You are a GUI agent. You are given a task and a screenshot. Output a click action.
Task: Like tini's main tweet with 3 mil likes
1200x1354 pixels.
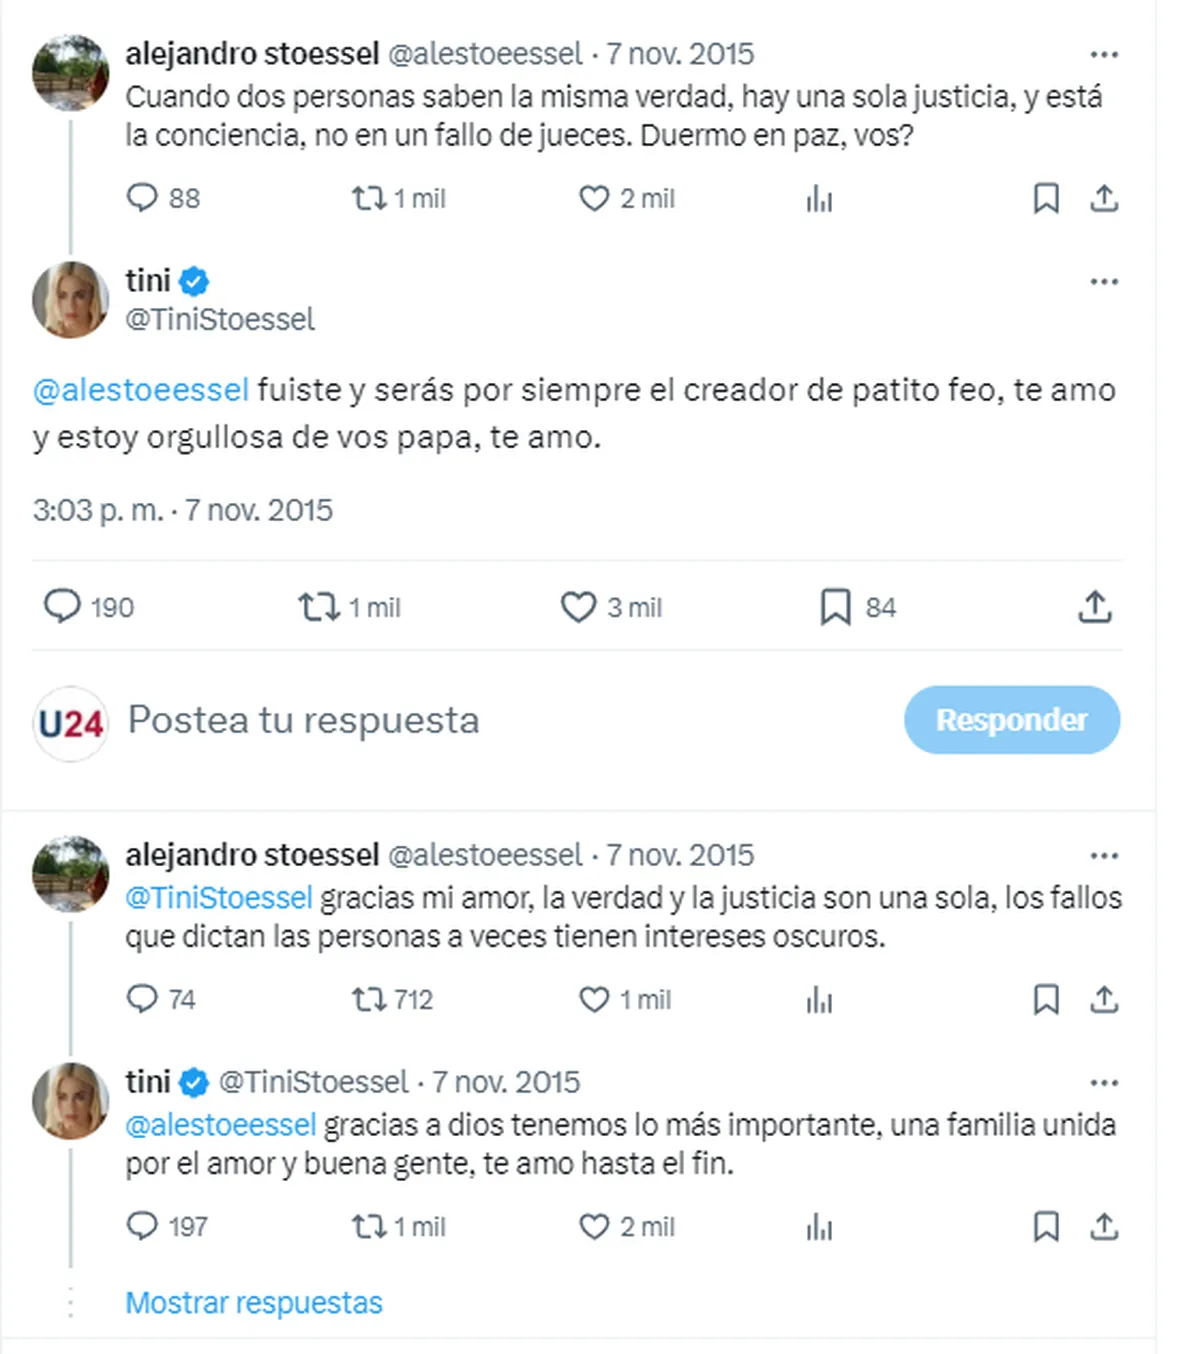point(578,607)
